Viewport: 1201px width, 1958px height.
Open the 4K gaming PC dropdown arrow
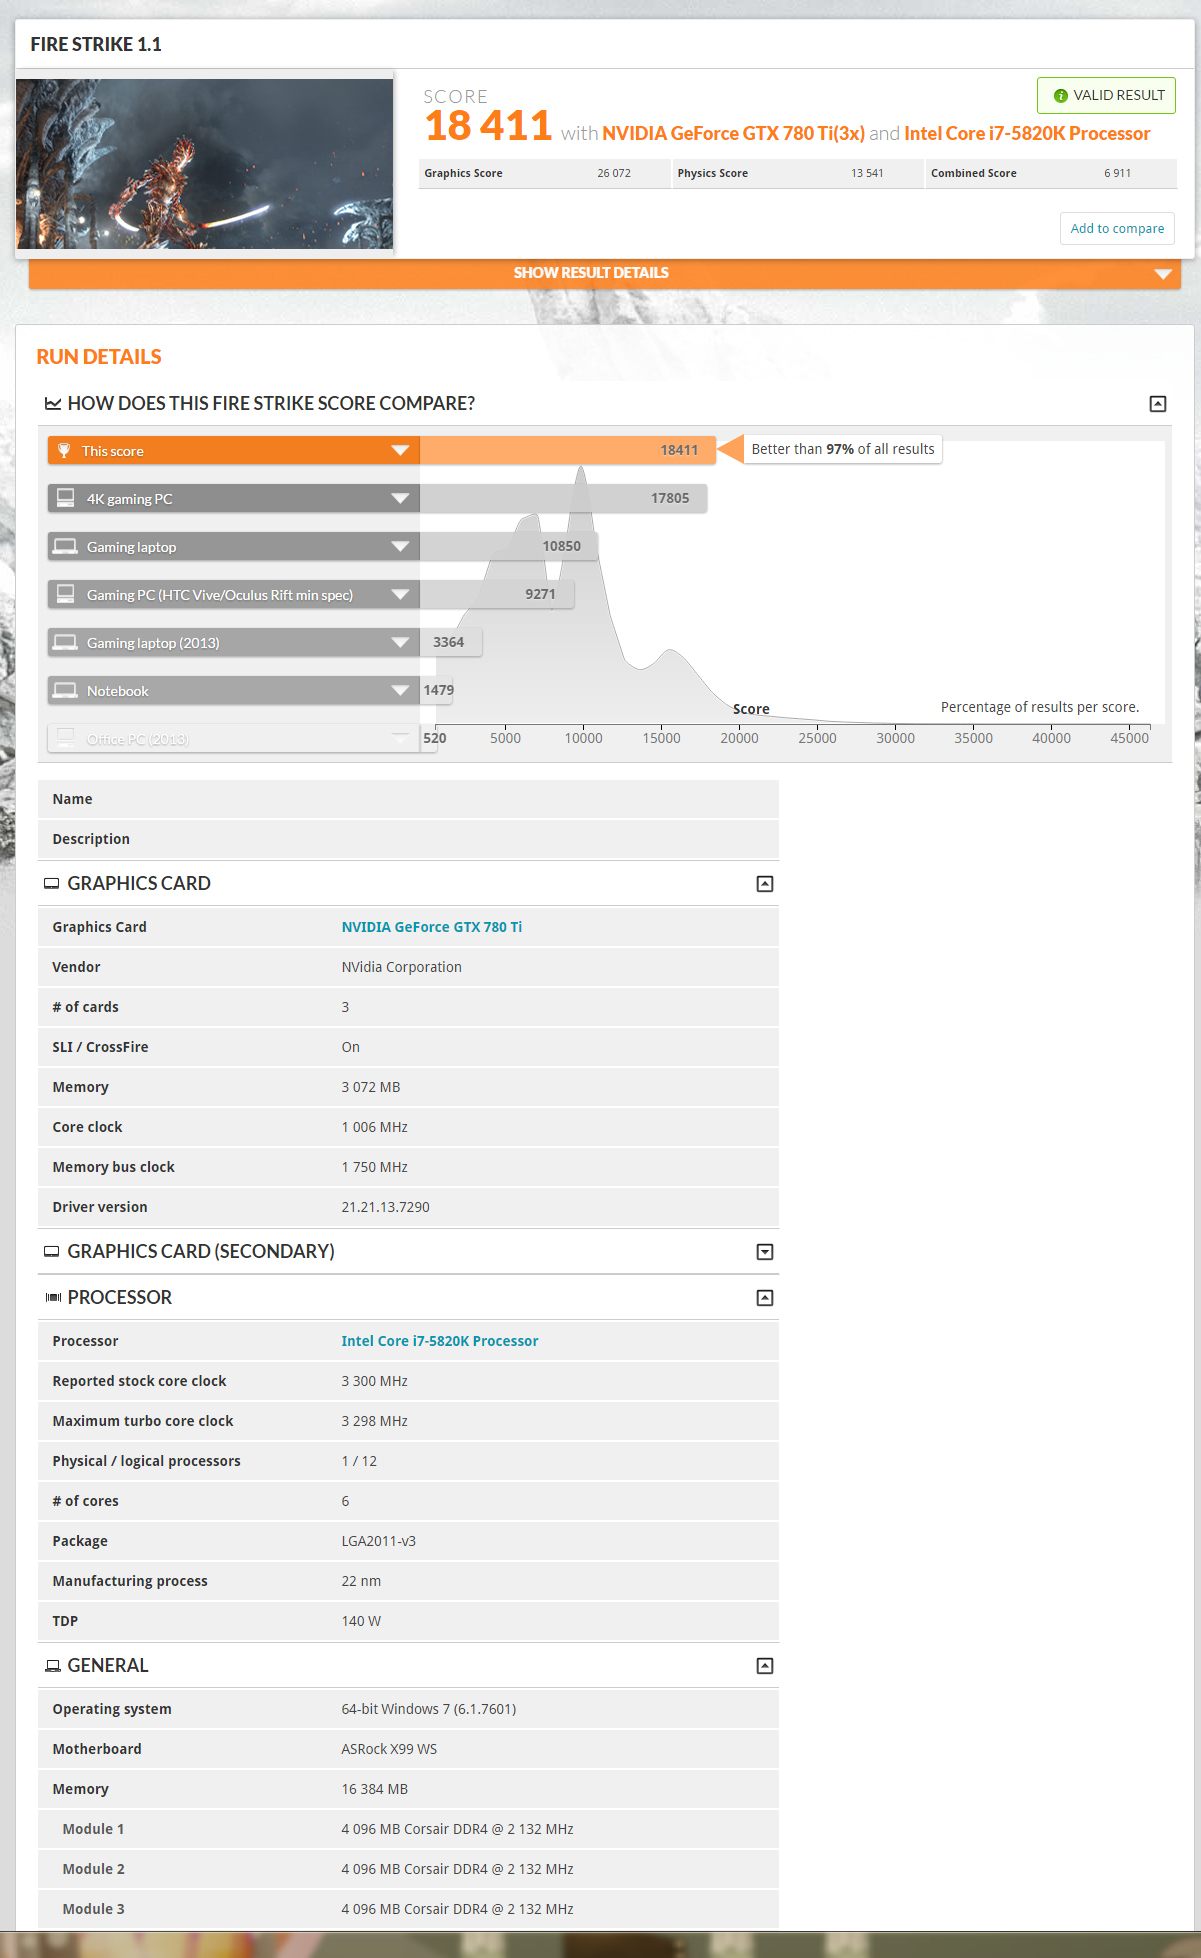[x=400, y=498]
